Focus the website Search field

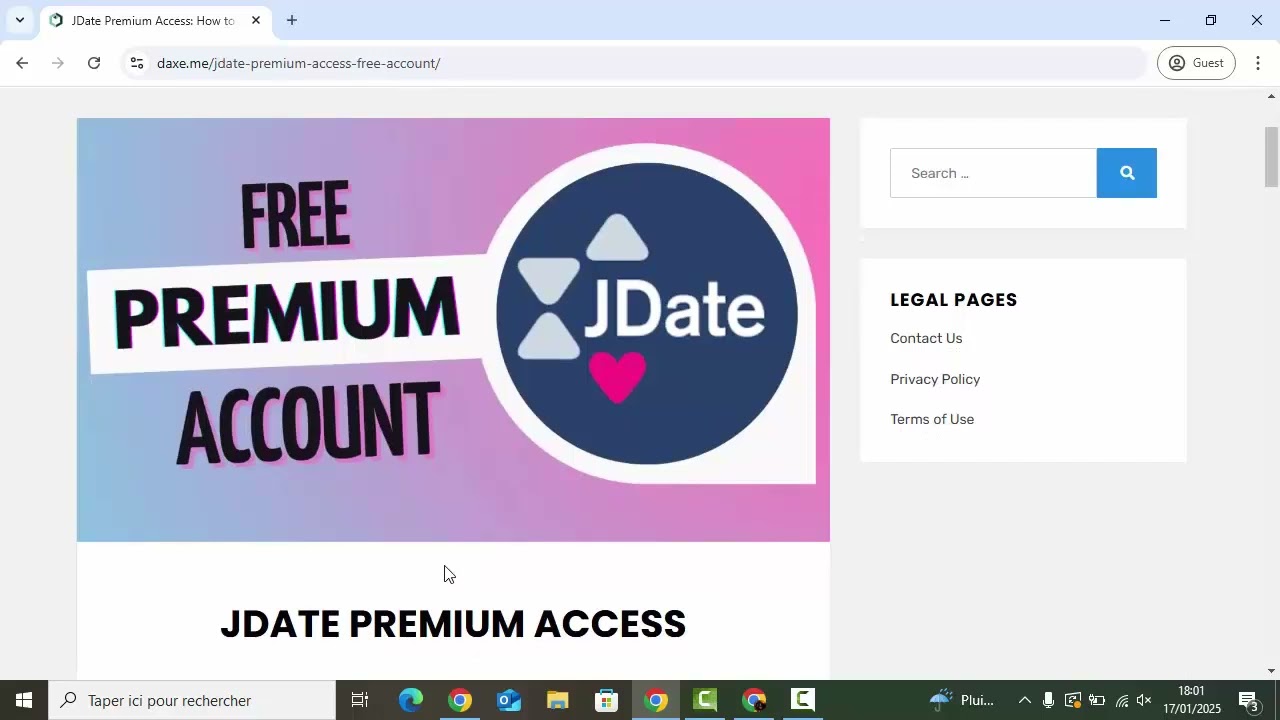pos(993,173)
